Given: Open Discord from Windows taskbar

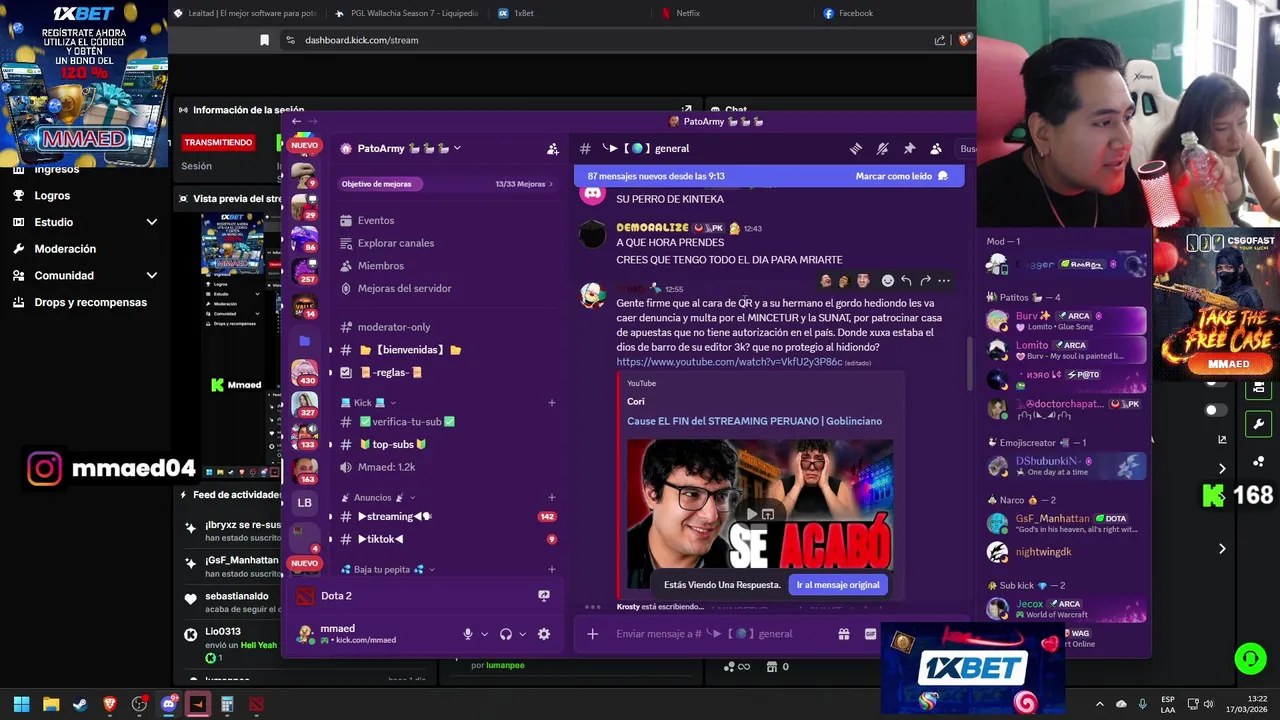Looking at the screenshot, I should click(169, 704).
